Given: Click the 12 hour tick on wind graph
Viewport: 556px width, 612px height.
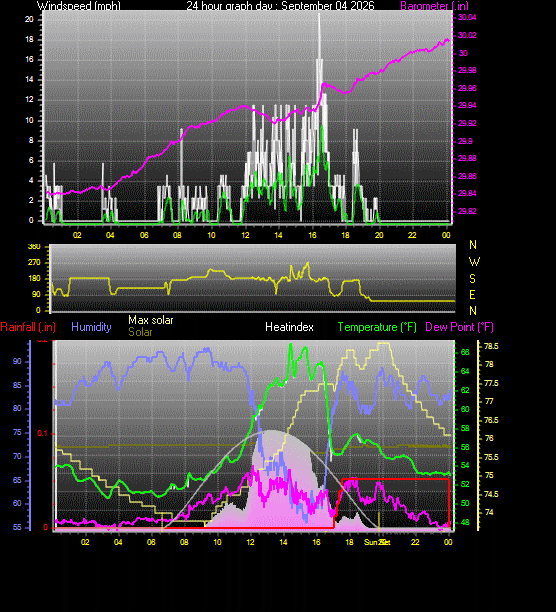Looking at the screenshot, I should 245,235.
